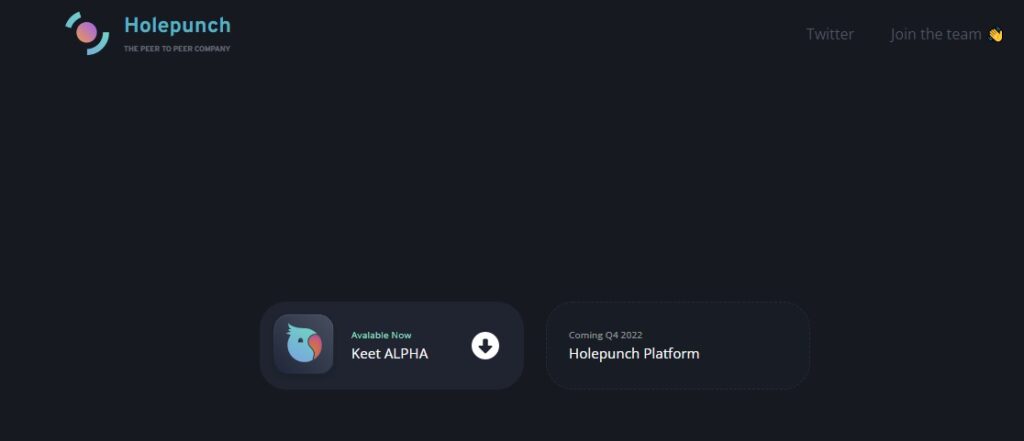Click the Holepunch wordmark text
Screen dimensions: 1024x441
[177, 25]
